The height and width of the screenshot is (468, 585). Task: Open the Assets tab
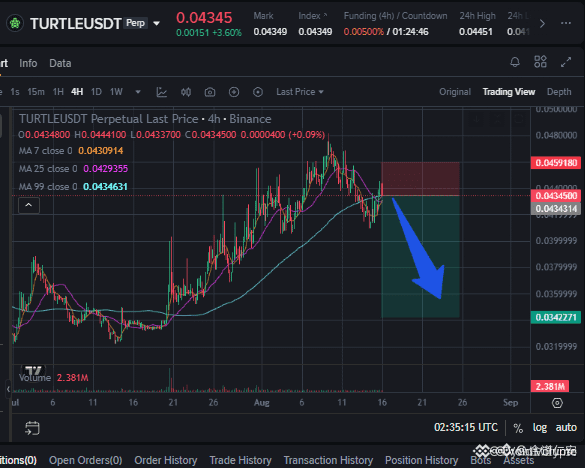point(519,461)
